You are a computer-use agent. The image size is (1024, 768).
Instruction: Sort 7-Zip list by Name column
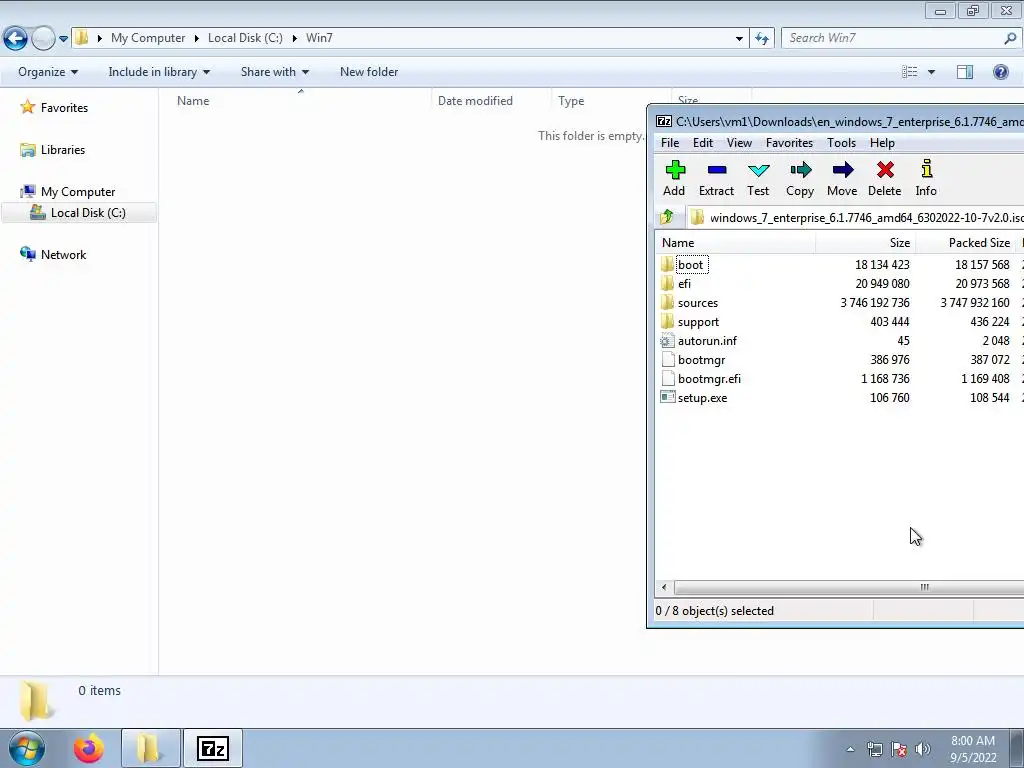point(735,242)
